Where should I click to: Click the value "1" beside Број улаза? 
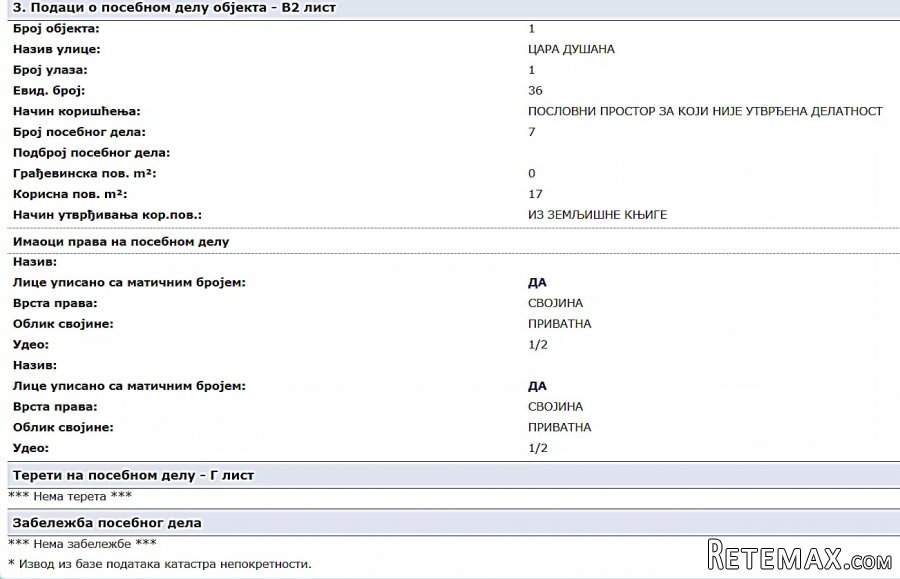(532, 70)
